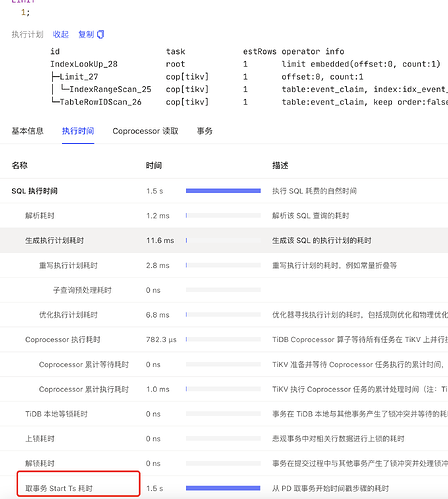Click the Coprocessor 执行耗时 row
The image size is (448, 499).
(x=224, y=339)
